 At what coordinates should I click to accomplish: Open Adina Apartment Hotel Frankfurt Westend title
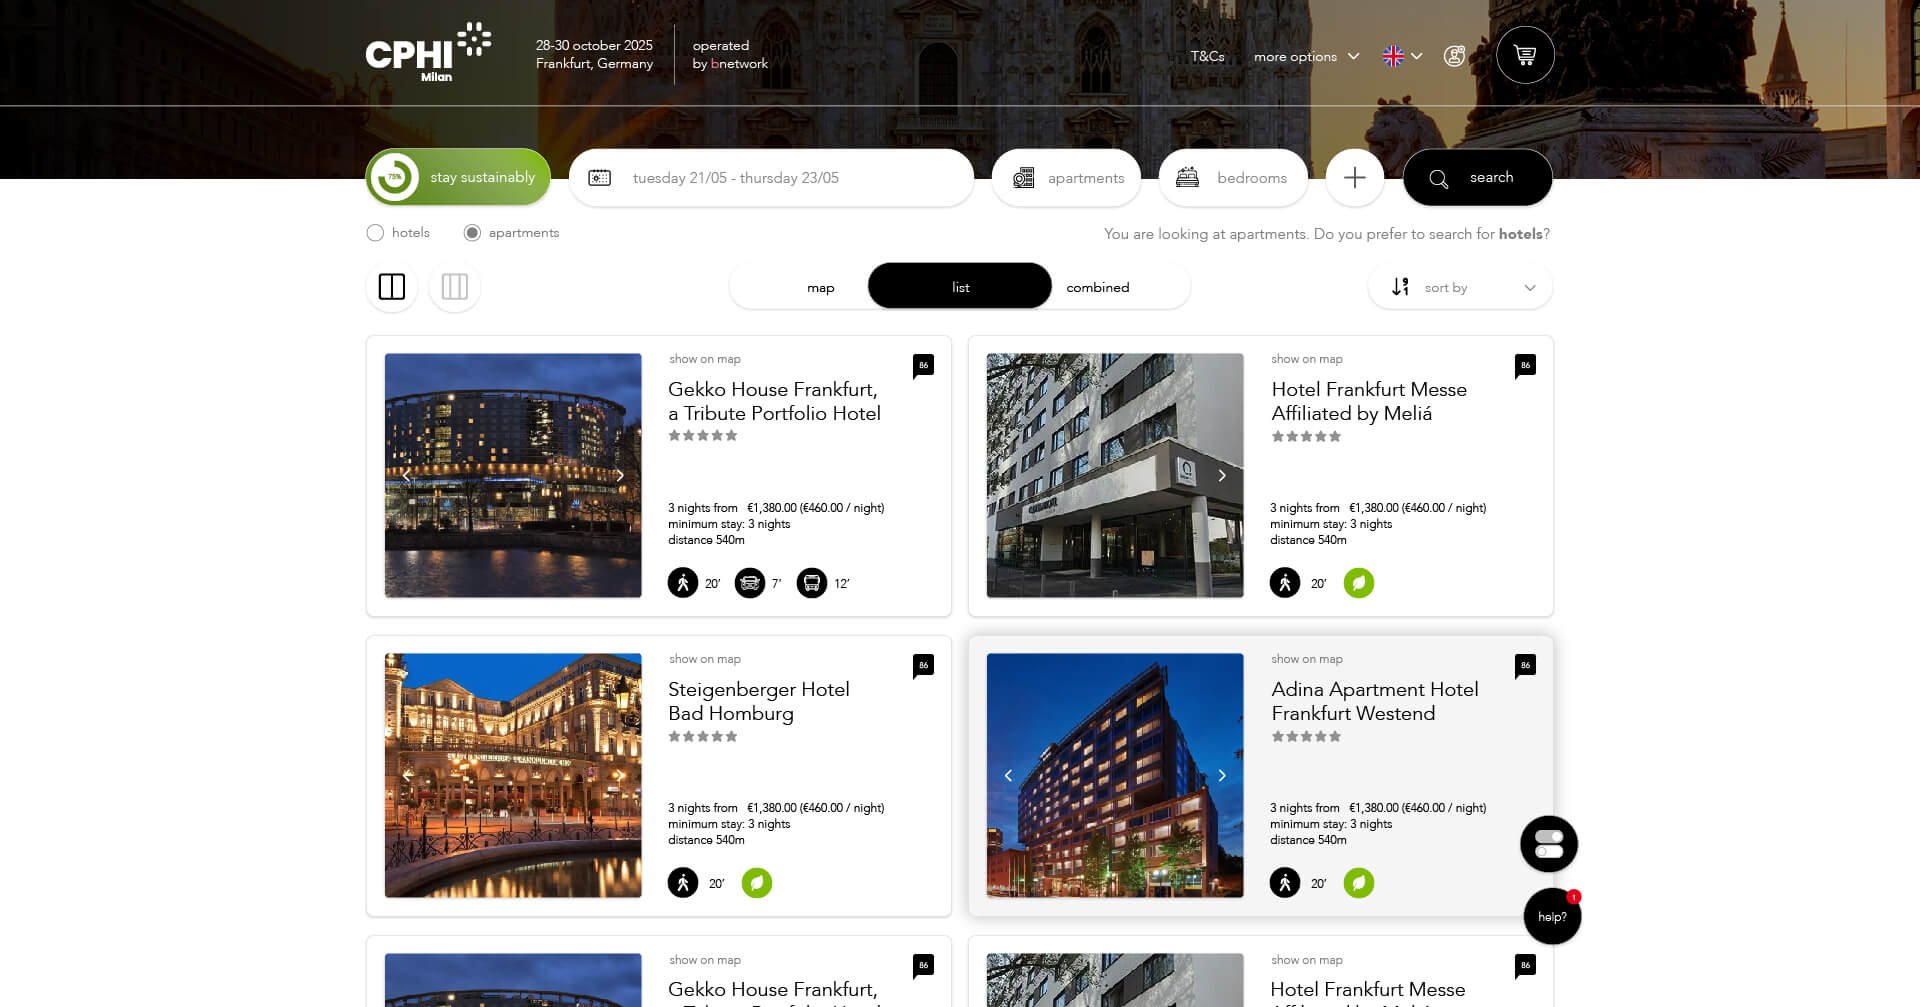[1375, 701]
